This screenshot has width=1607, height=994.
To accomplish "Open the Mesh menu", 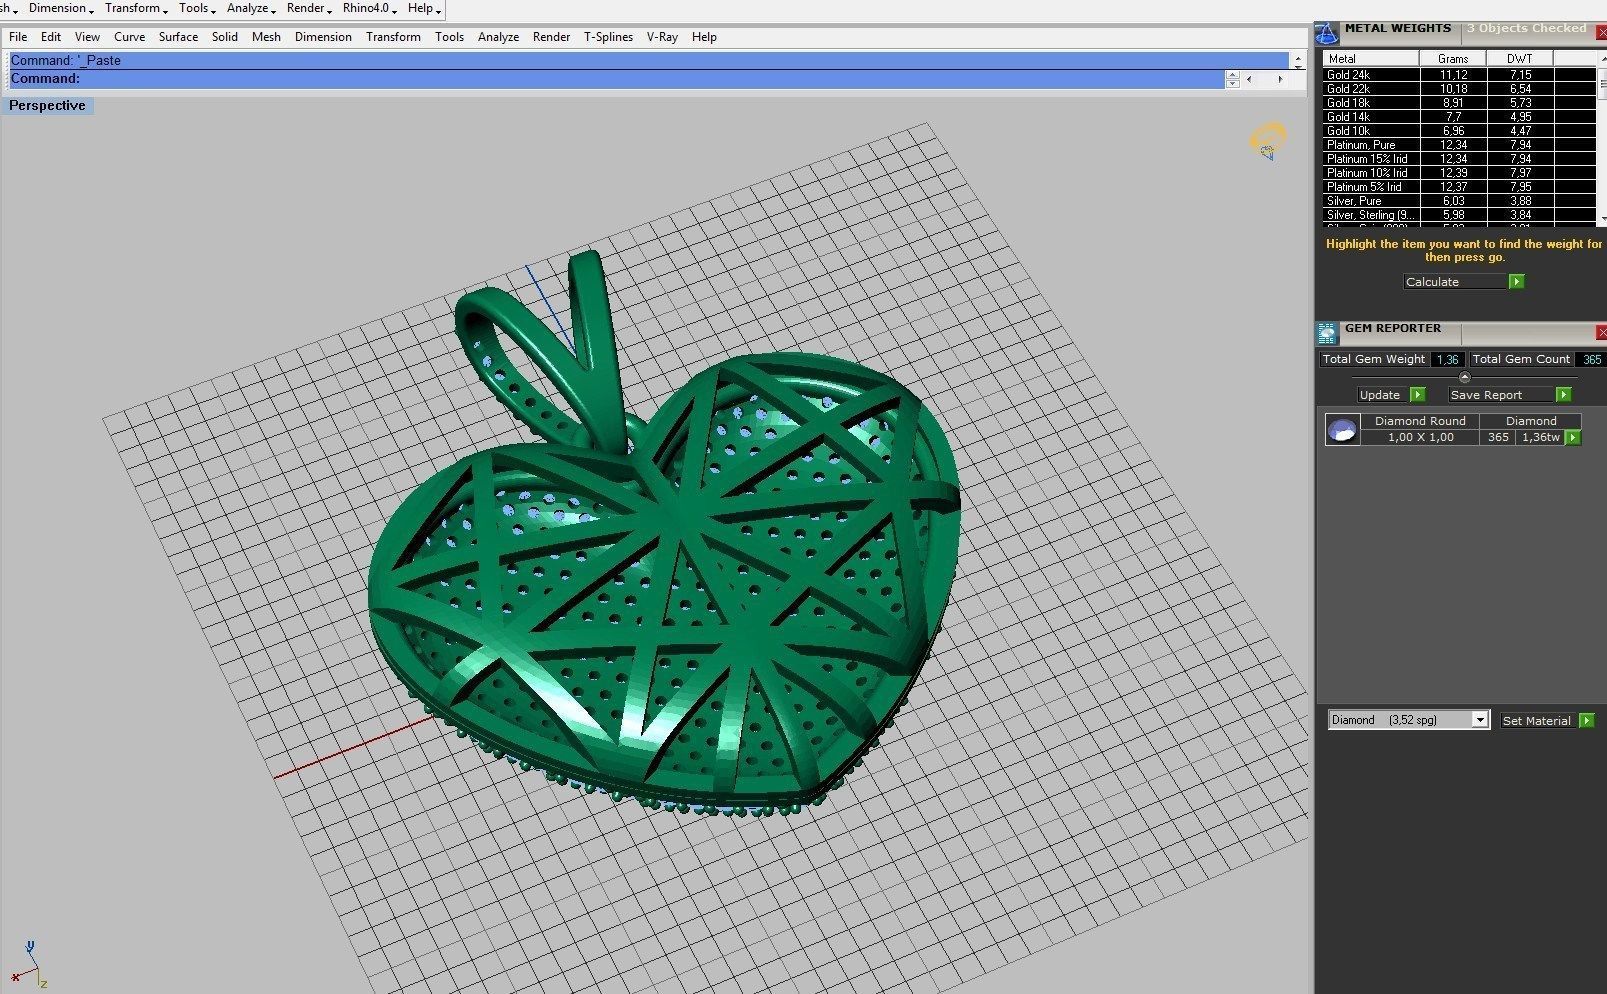I will [x=266, y=37].
